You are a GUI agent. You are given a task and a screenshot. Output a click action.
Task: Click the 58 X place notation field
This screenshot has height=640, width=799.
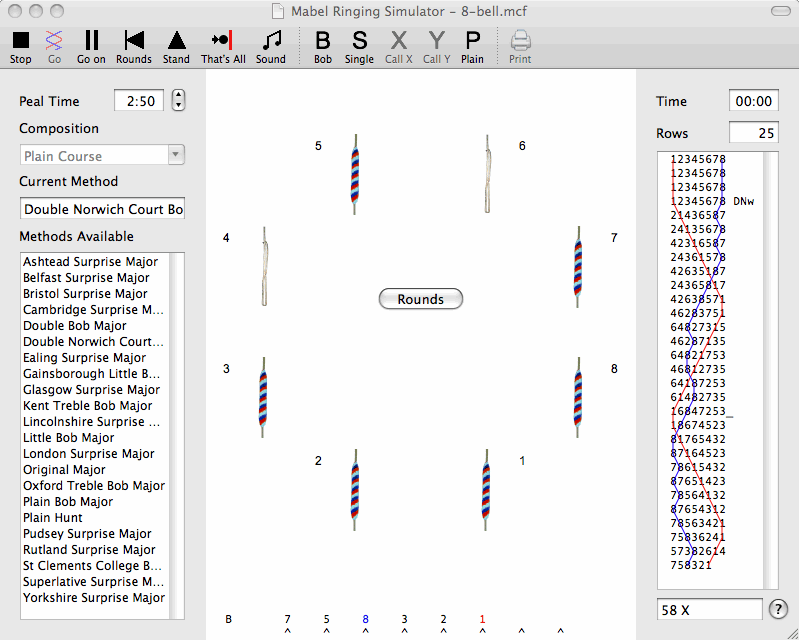coord(709,609)
